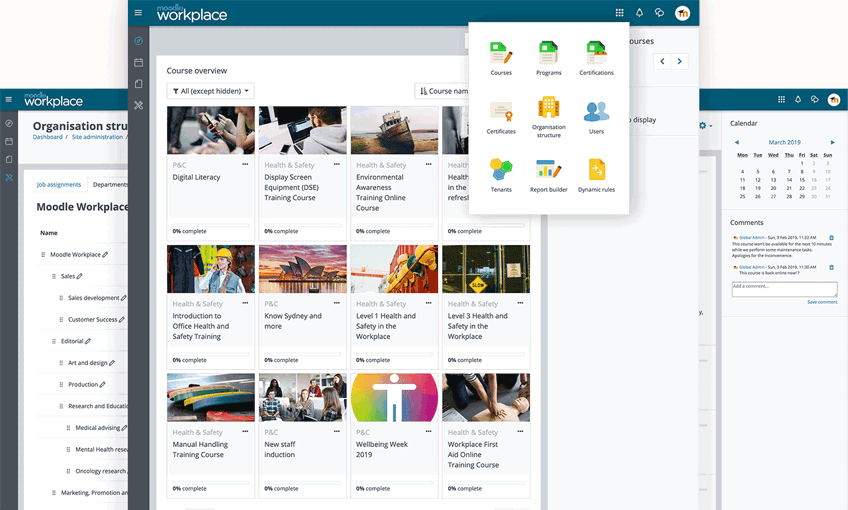The image size is (848, 510).
Task: Open March 2019 calendar month link
Action: 784,142
